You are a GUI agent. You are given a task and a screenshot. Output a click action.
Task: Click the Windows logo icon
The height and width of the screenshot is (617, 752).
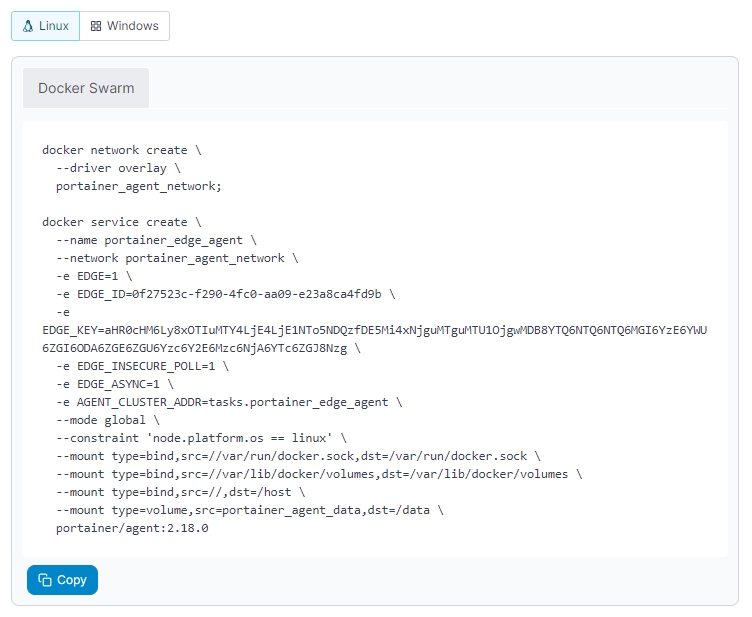tap(96, 26)
